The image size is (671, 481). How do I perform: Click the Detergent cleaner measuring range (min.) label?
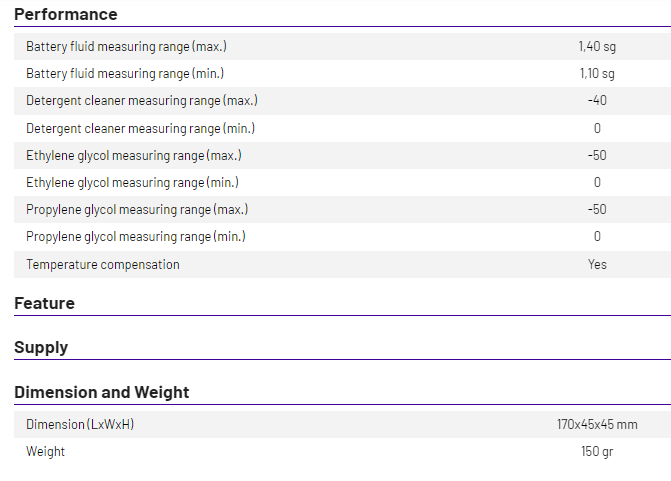140,128
